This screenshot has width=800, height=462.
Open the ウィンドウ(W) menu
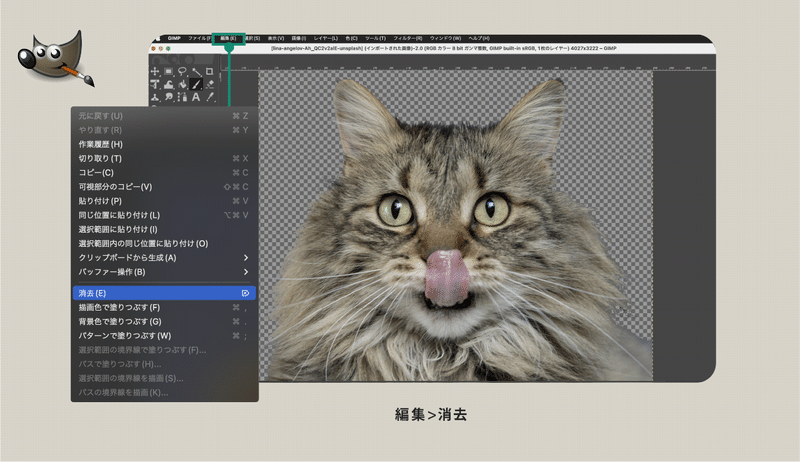(x=445, y=38)
